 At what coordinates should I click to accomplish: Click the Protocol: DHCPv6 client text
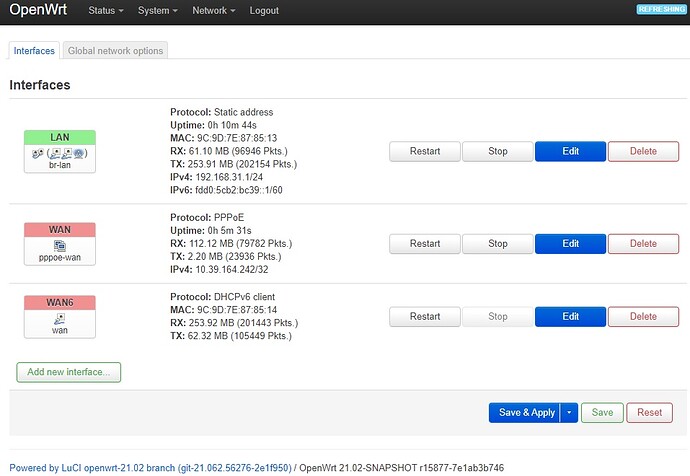[x=223, y=297]
